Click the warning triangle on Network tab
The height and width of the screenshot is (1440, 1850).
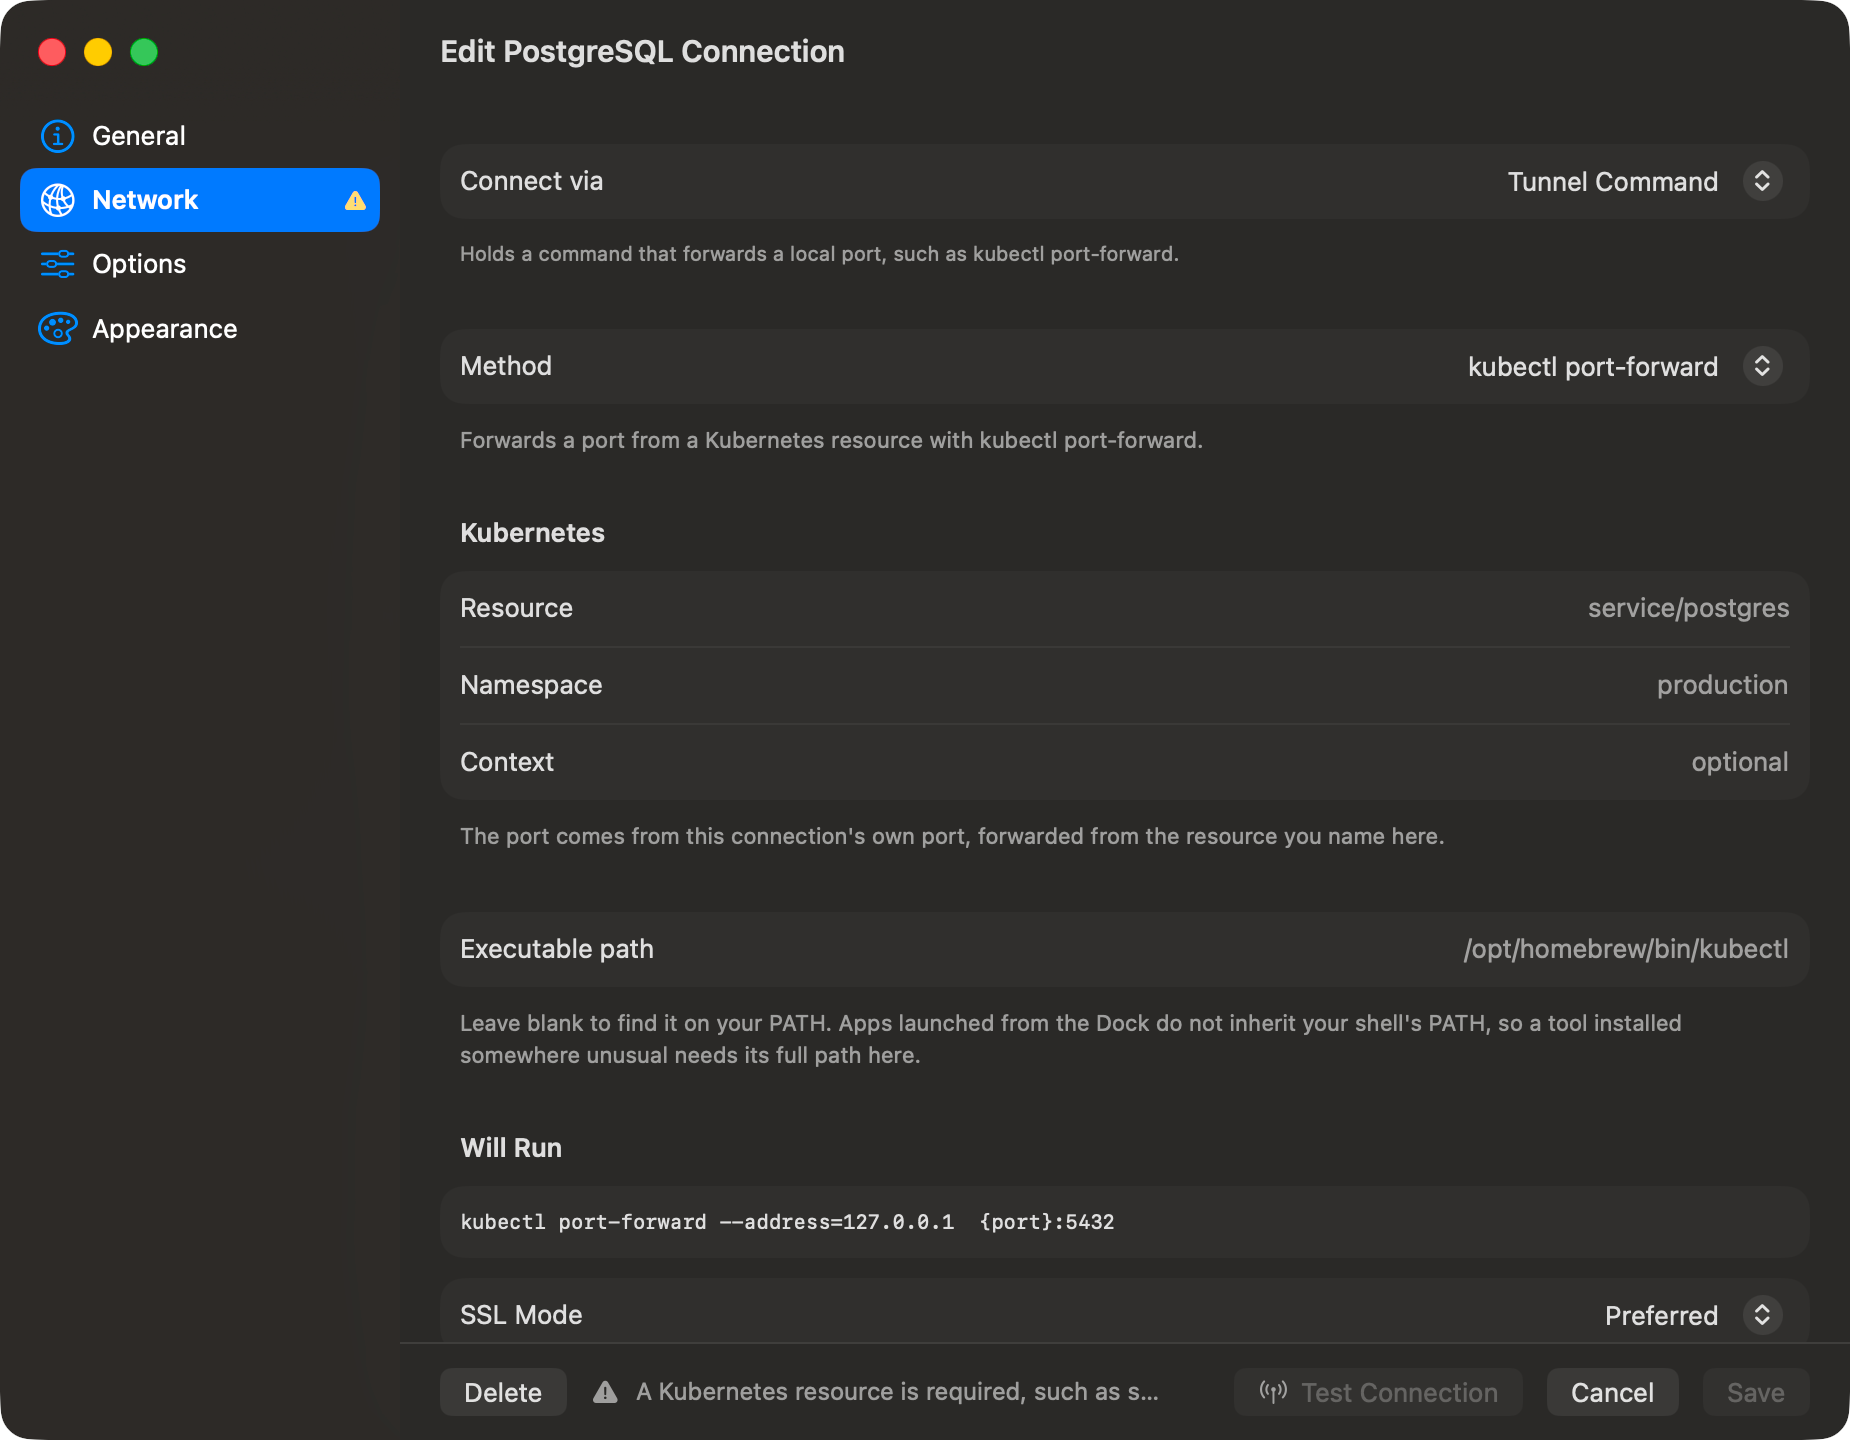[355, 200]
